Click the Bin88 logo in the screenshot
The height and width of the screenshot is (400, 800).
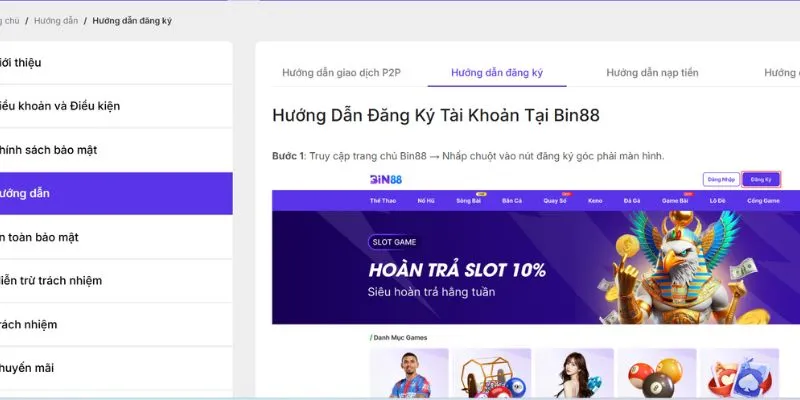386,180
